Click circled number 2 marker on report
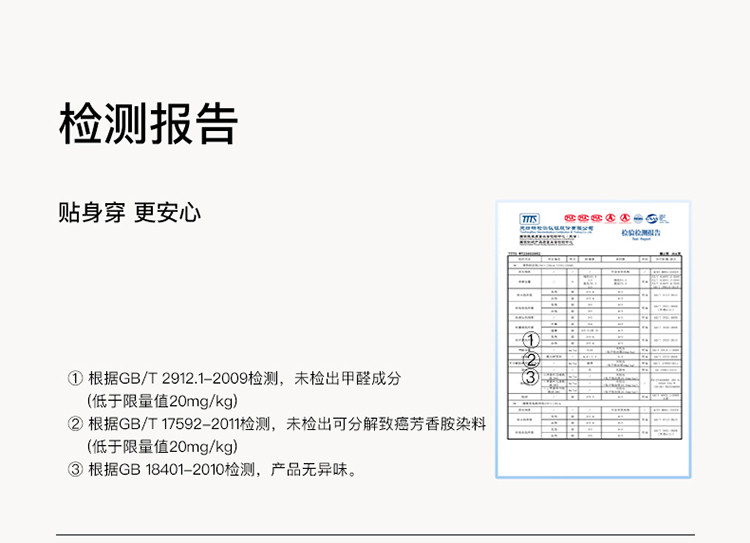 click(531, 359)
